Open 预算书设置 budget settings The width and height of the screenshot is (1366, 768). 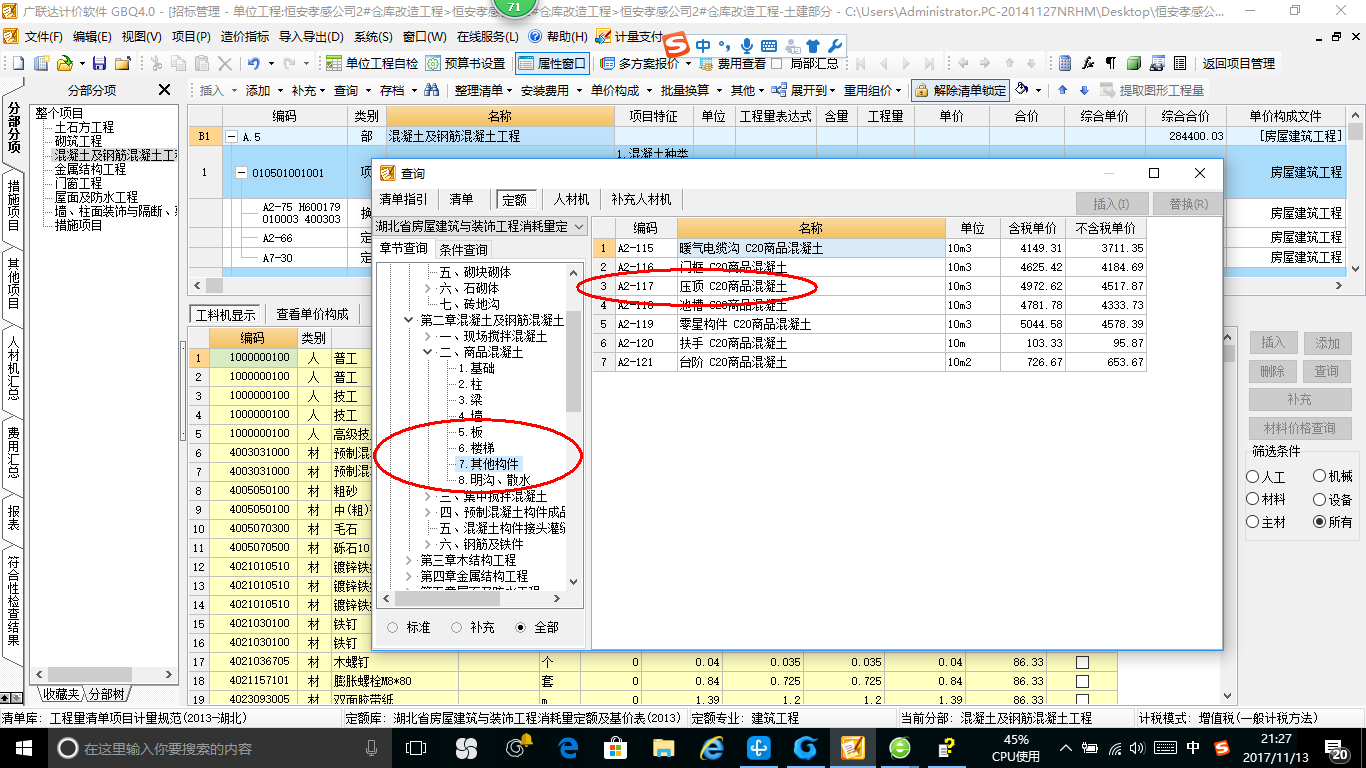[466, 63]
